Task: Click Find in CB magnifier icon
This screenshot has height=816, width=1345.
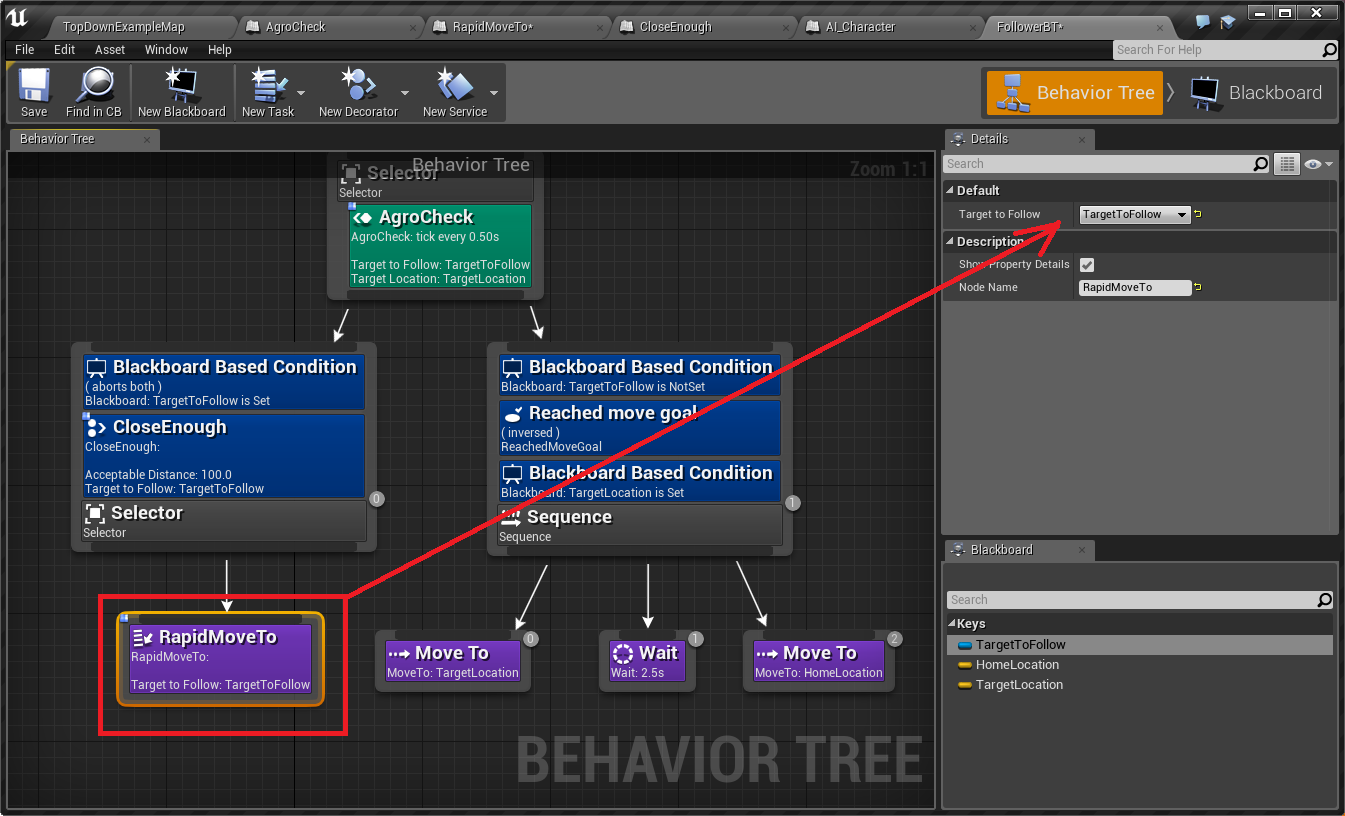Action: tap(94, 87)
